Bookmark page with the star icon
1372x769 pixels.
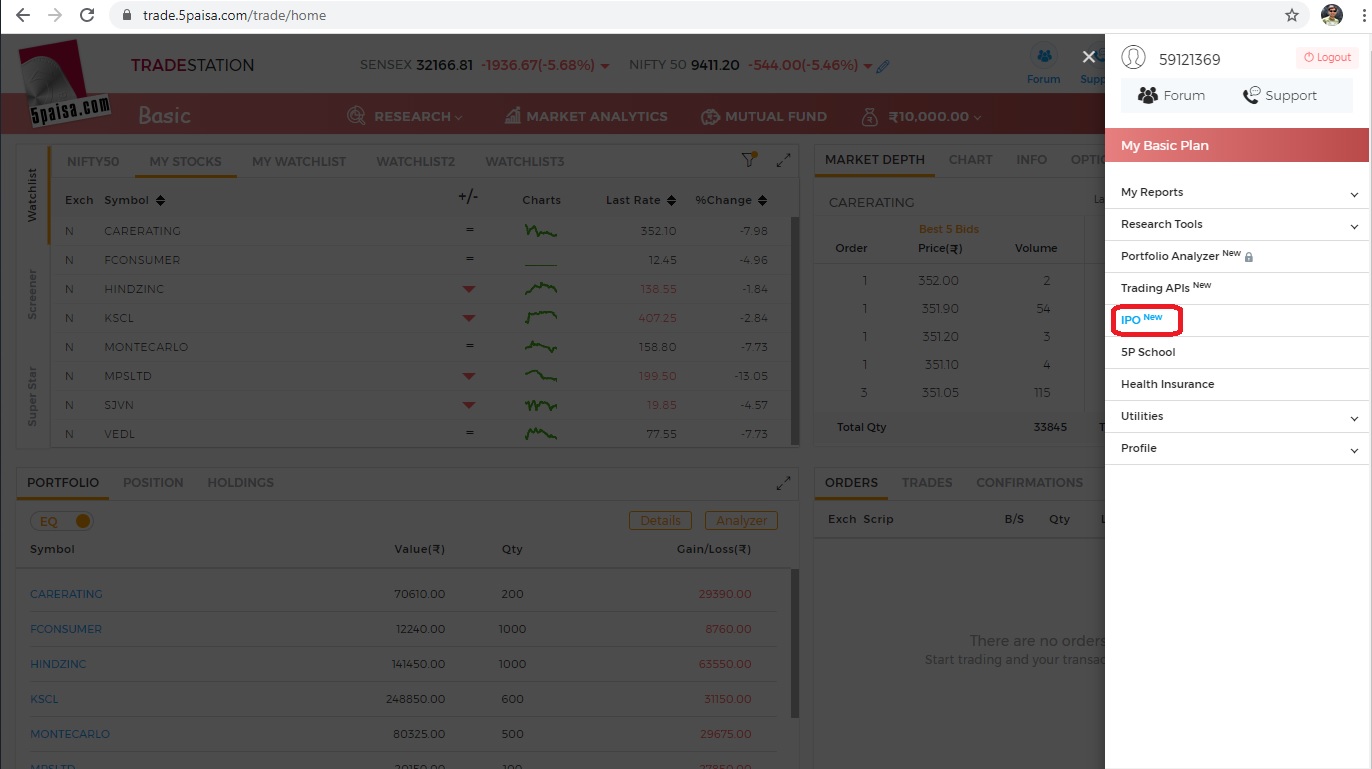click(1292, 15)
